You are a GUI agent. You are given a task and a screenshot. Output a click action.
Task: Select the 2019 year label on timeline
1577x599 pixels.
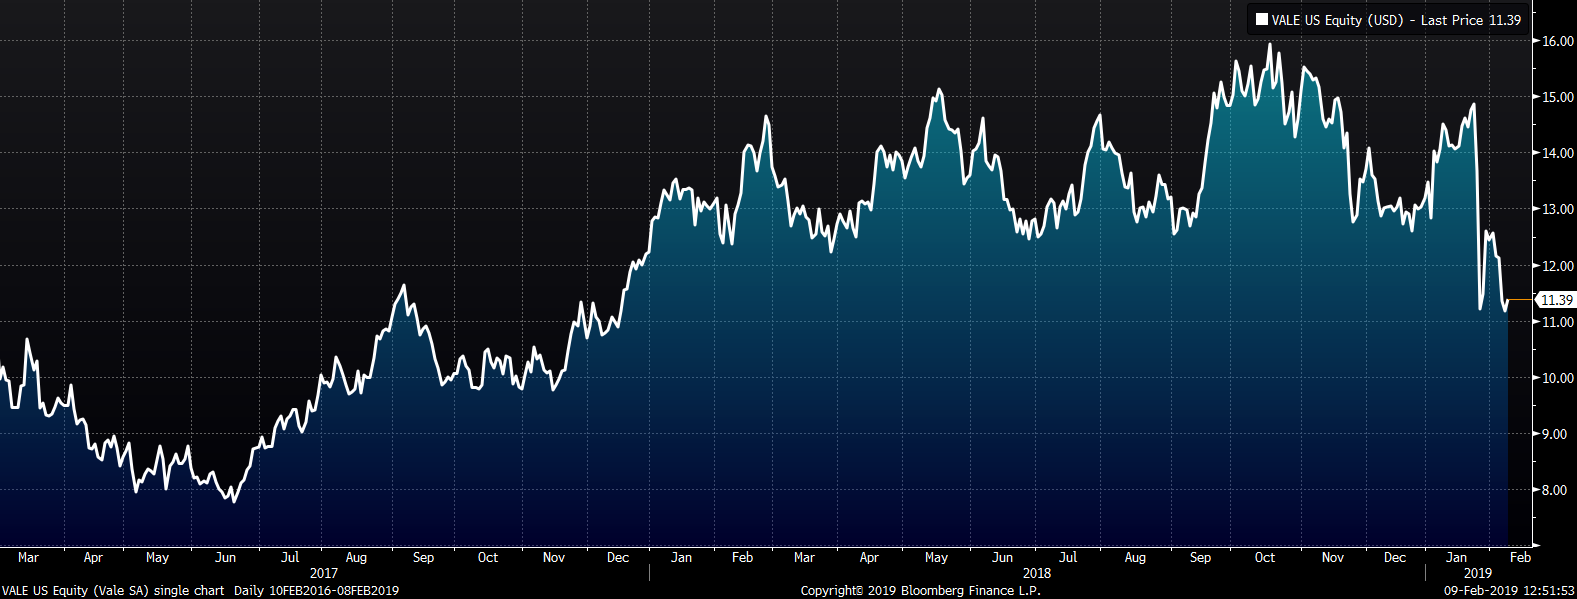tap(1477, 573)
